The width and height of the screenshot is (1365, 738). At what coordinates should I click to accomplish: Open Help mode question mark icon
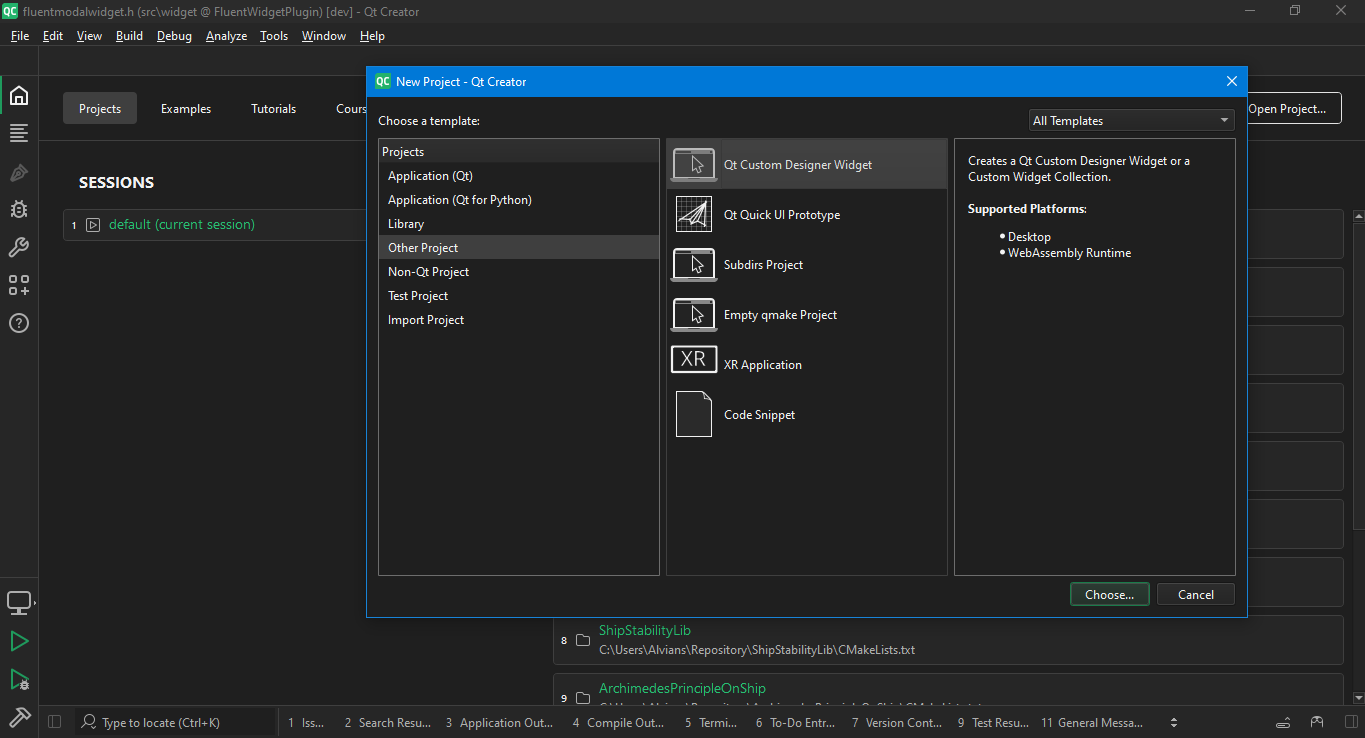19,323
